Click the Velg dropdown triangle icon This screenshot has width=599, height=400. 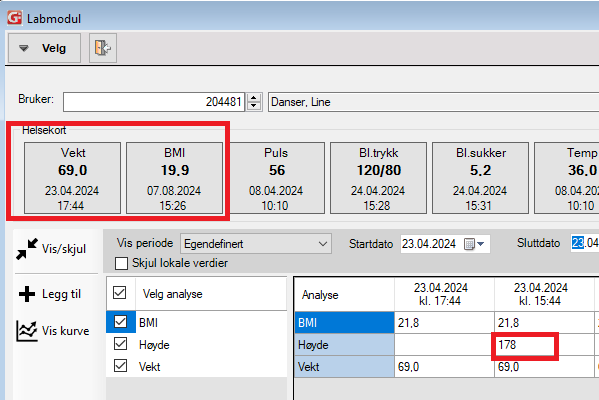(24, 49)
